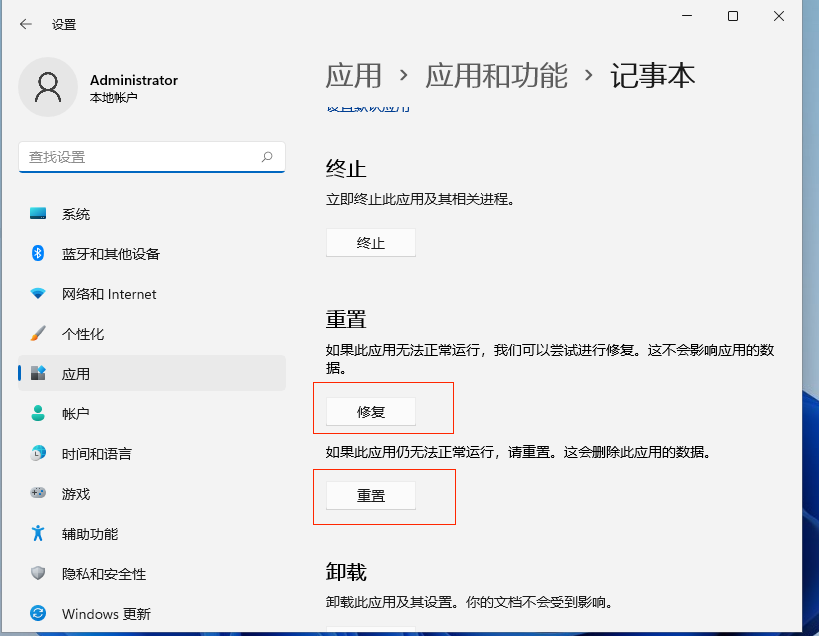Viewport: 819px width, 636px height.
Task: Minimize the Settings window
Action: pyautogui.click(x=687, y=16)
